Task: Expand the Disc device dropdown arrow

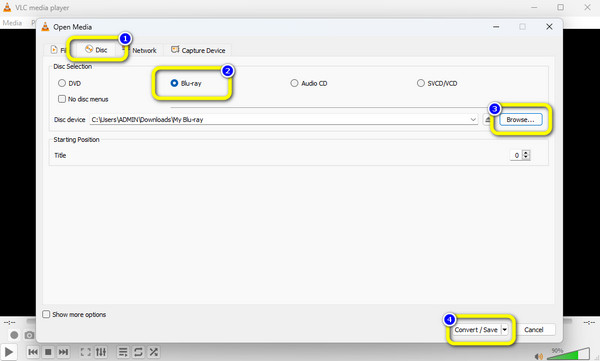Action: pos(473,119)
